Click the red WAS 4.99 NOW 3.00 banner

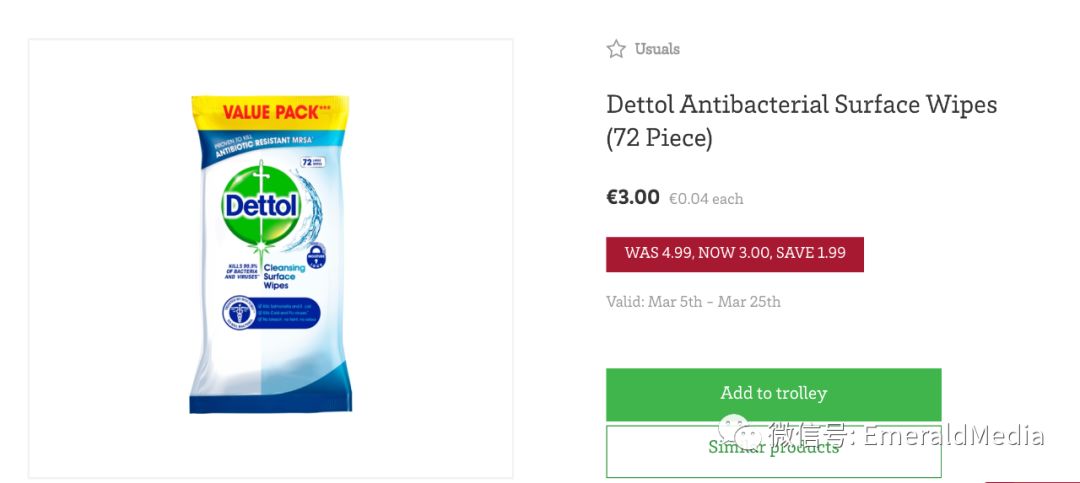pyautogui.click(x=735, y=254)
